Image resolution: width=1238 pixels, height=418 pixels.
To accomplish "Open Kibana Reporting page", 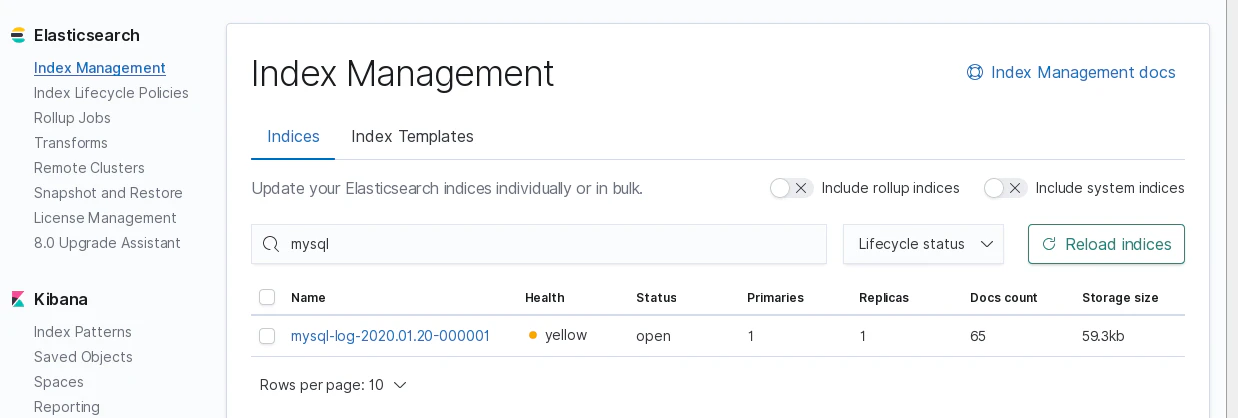I will [67, 407].
